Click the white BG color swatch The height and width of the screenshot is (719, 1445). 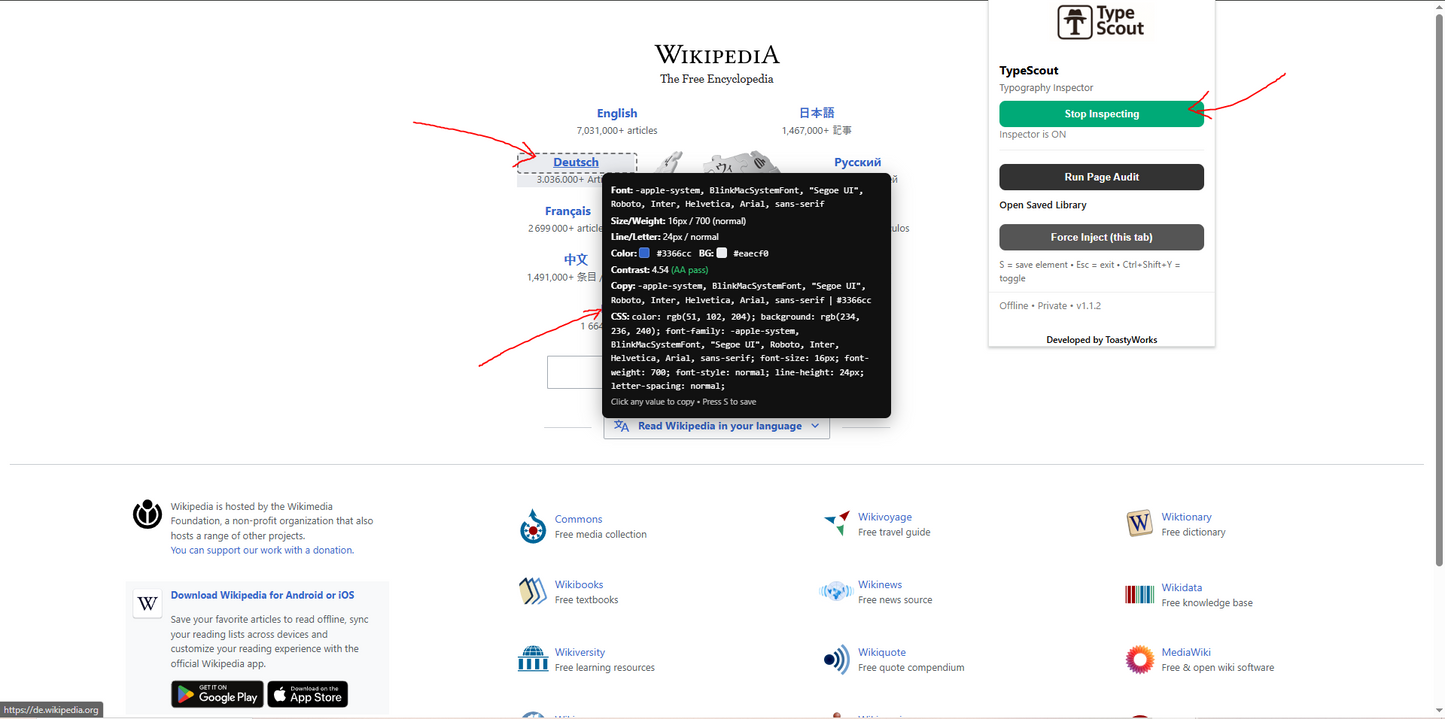click(x=722, y=253)
